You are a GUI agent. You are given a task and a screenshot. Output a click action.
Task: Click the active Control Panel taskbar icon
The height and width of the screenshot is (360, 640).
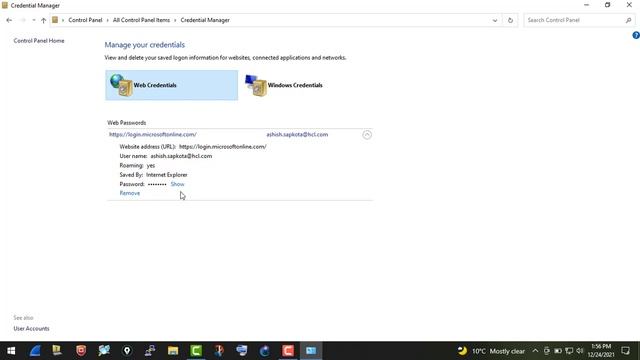point(311,351)
